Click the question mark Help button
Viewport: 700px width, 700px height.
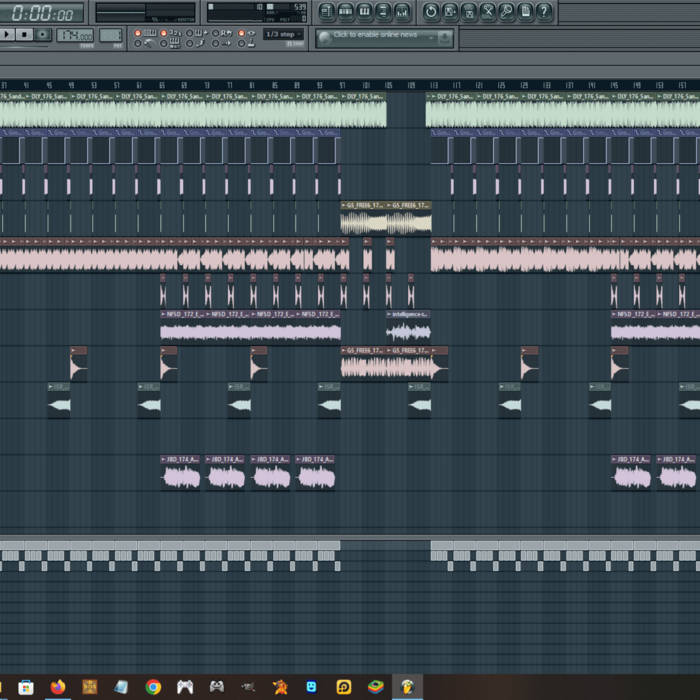point(544,12)
